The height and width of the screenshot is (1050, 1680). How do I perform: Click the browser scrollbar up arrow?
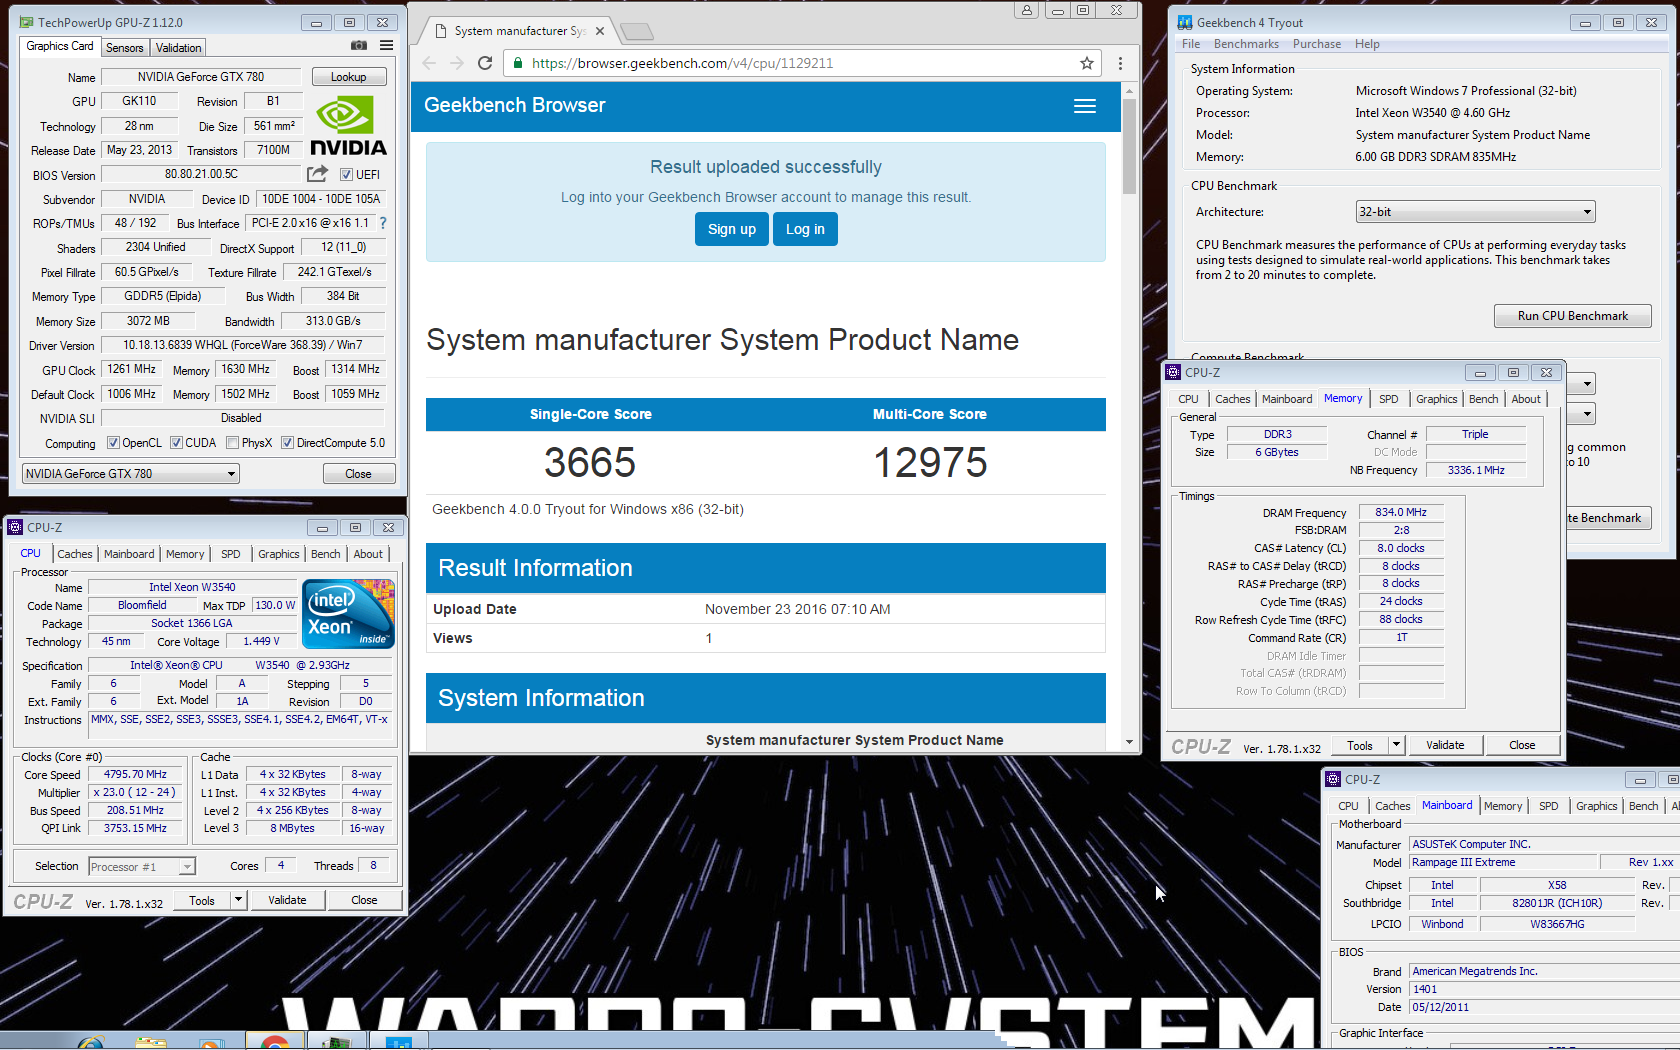coord(1129,90)
